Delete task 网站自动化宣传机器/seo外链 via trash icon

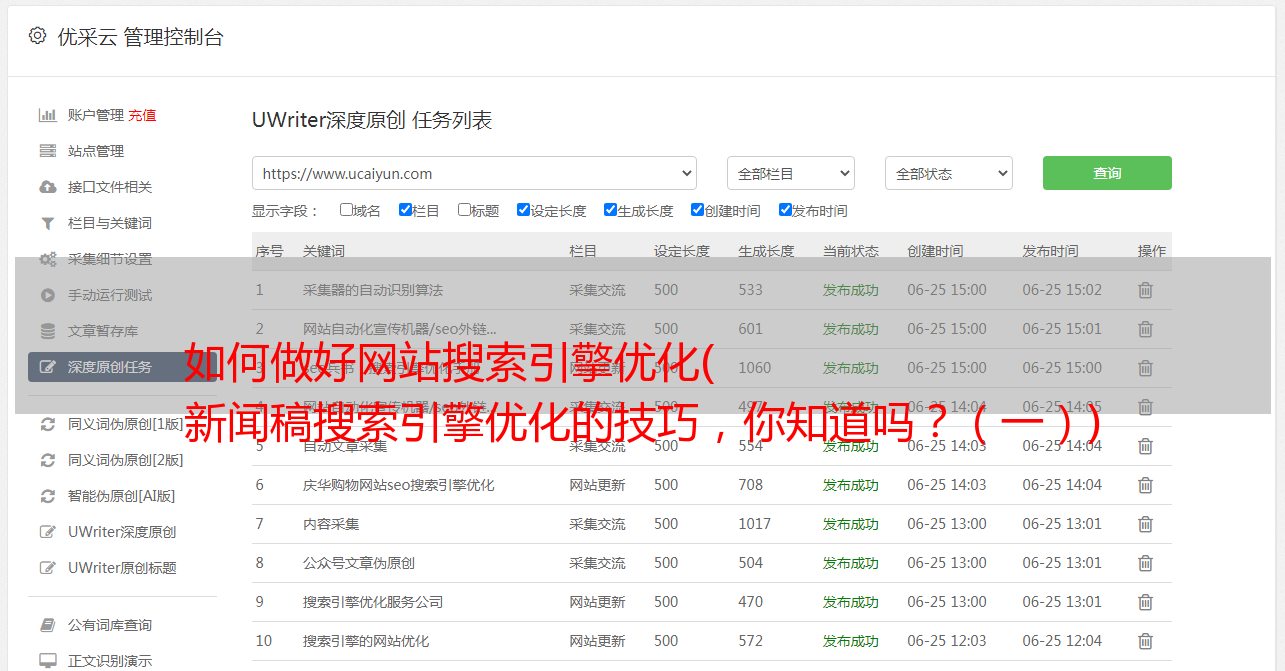1145,329
